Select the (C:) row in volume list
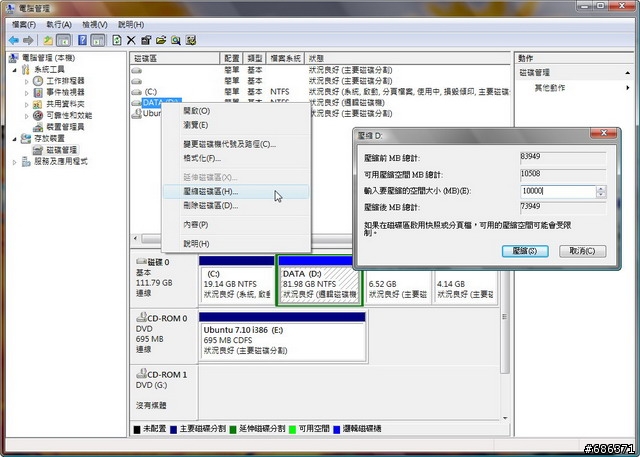The width and height of the screenshot is (640, 457). coord(320,92)
